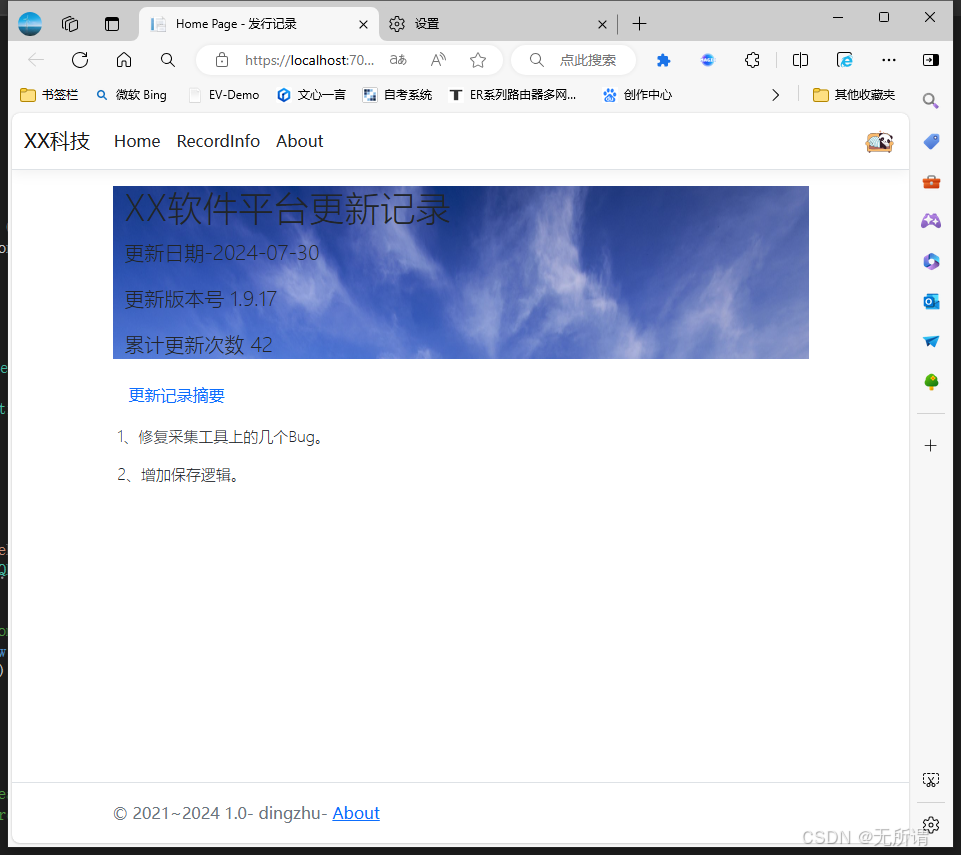Open the 文心一言 bookmark
The height and width of the screenshot is (855, 961).
(x=311, y=95)
